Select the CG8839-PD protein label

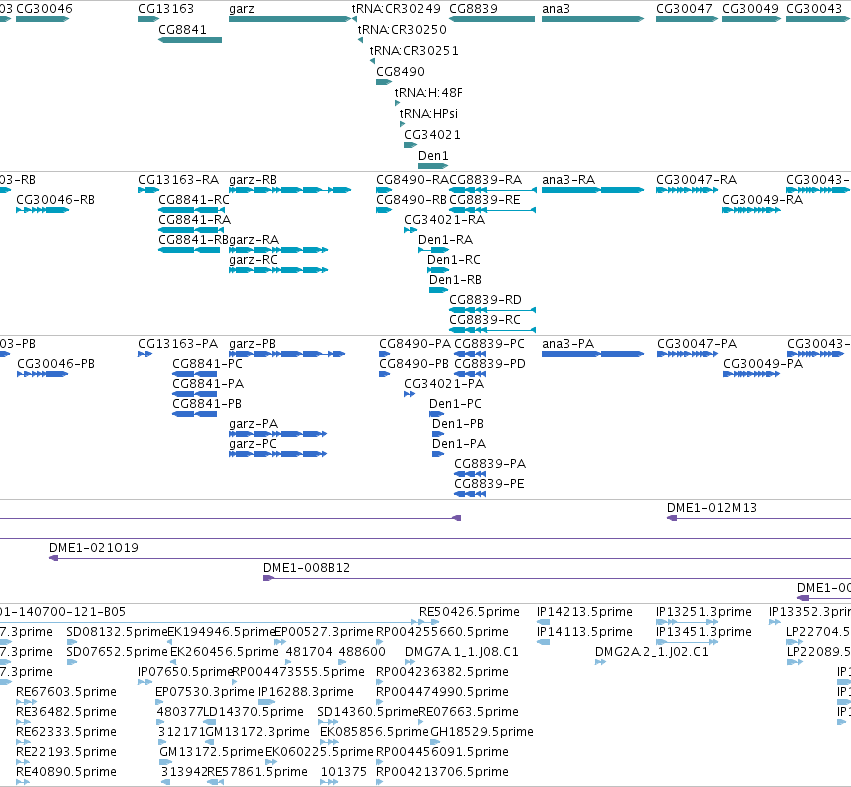coord(490,364)
